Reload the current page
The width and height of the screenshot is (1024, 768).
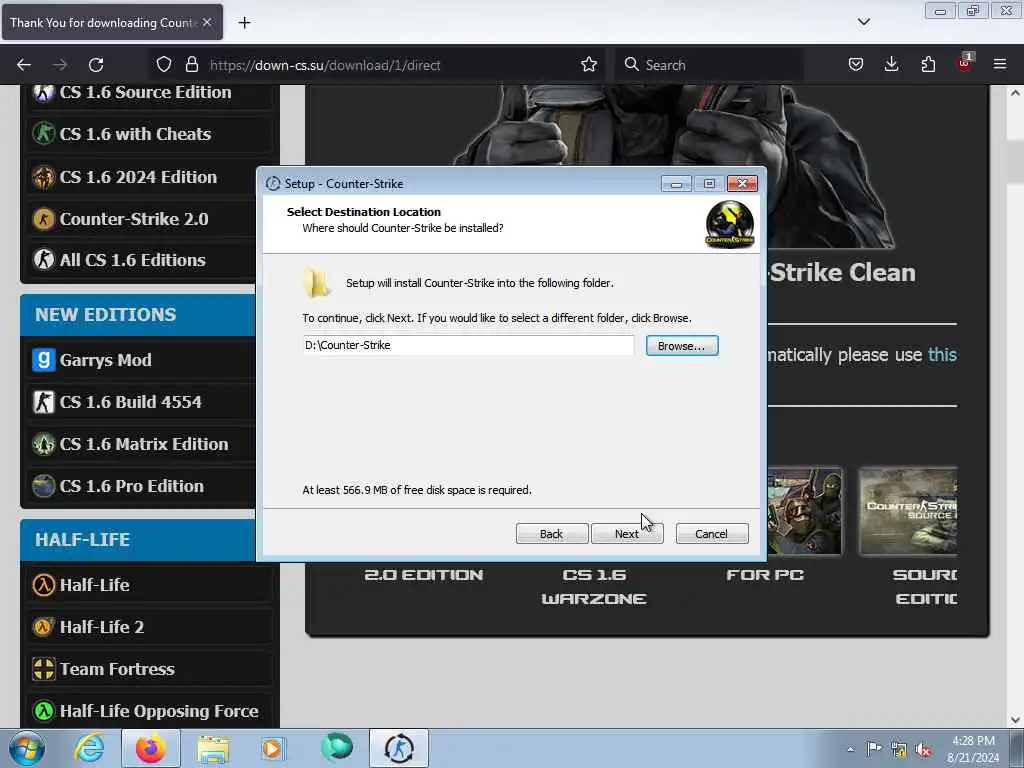(x=96, y=65)
